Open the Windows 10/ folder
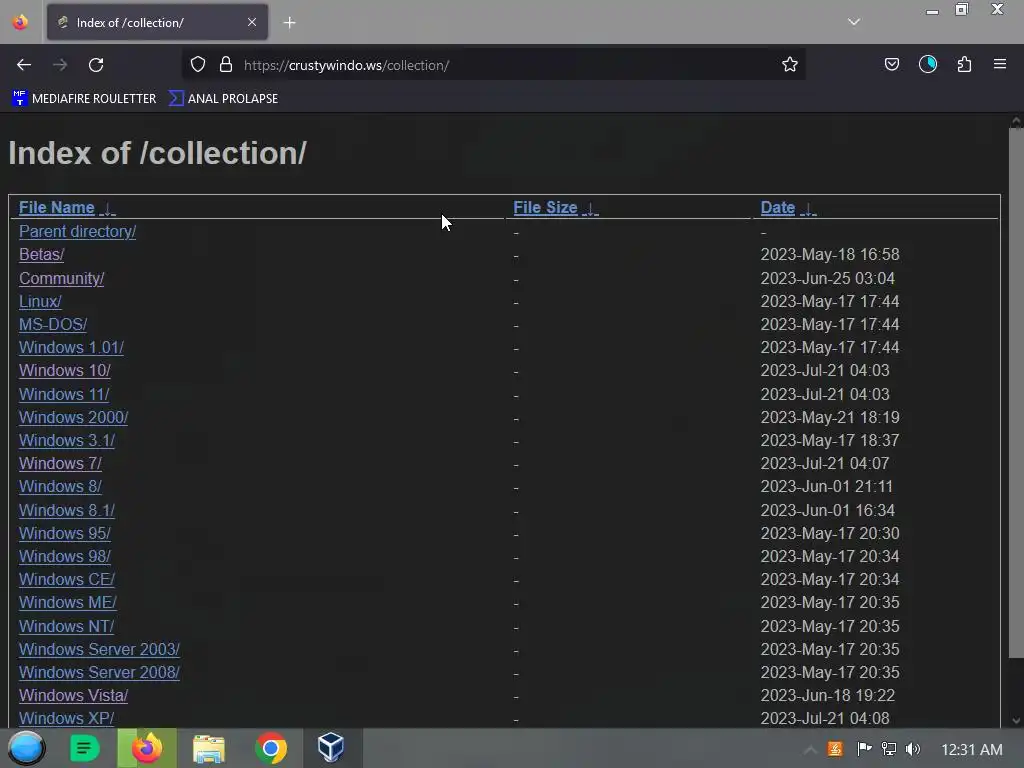The height and width of the screenshot is (768, 1024). click(x=65, y=370)
